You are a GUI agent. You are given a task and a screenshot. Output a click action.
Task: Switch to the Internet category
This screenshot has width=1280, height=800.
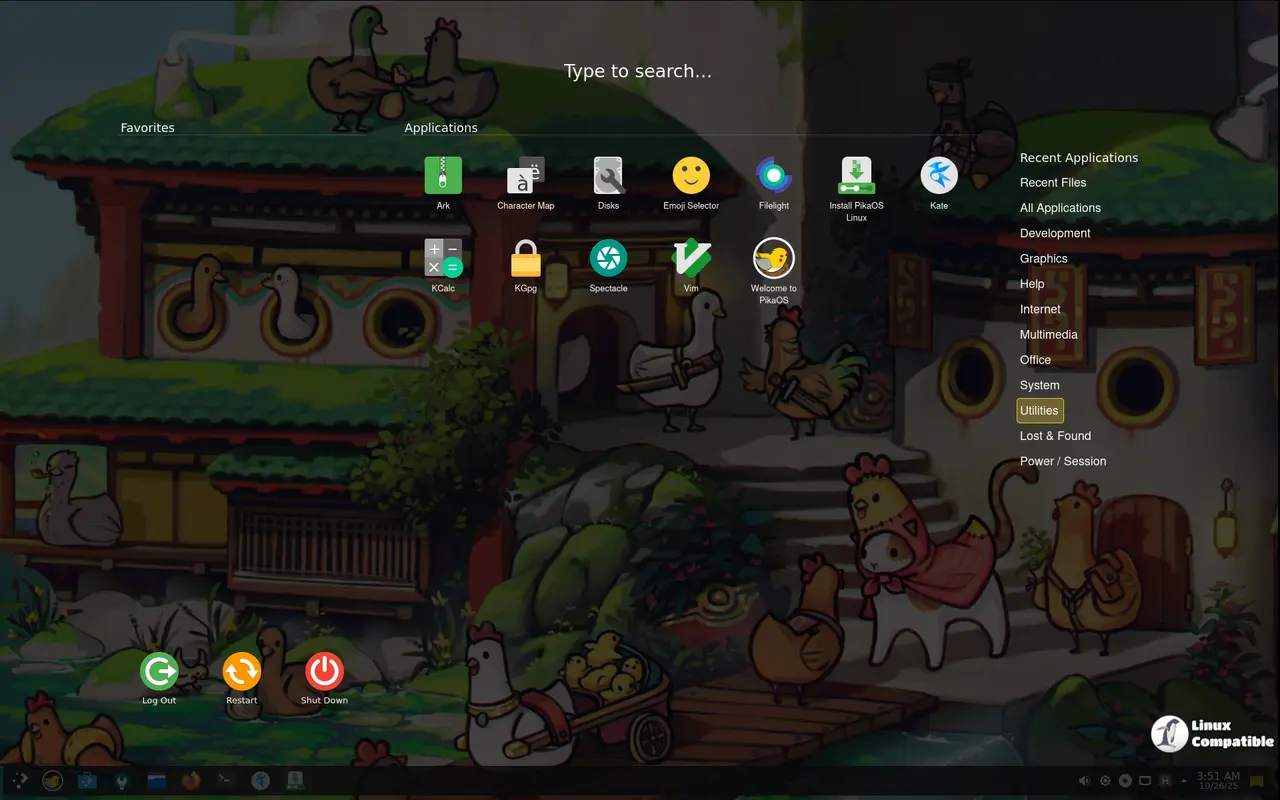click(1040, 309)
